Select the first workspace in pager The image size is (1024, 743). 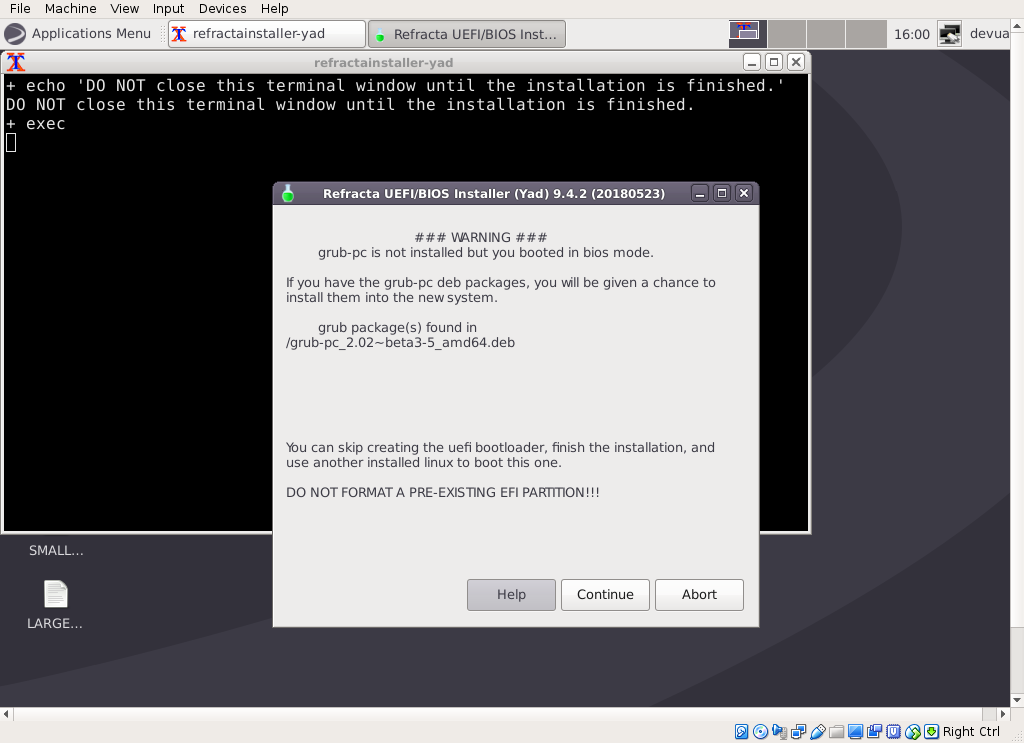pos(746,34)
